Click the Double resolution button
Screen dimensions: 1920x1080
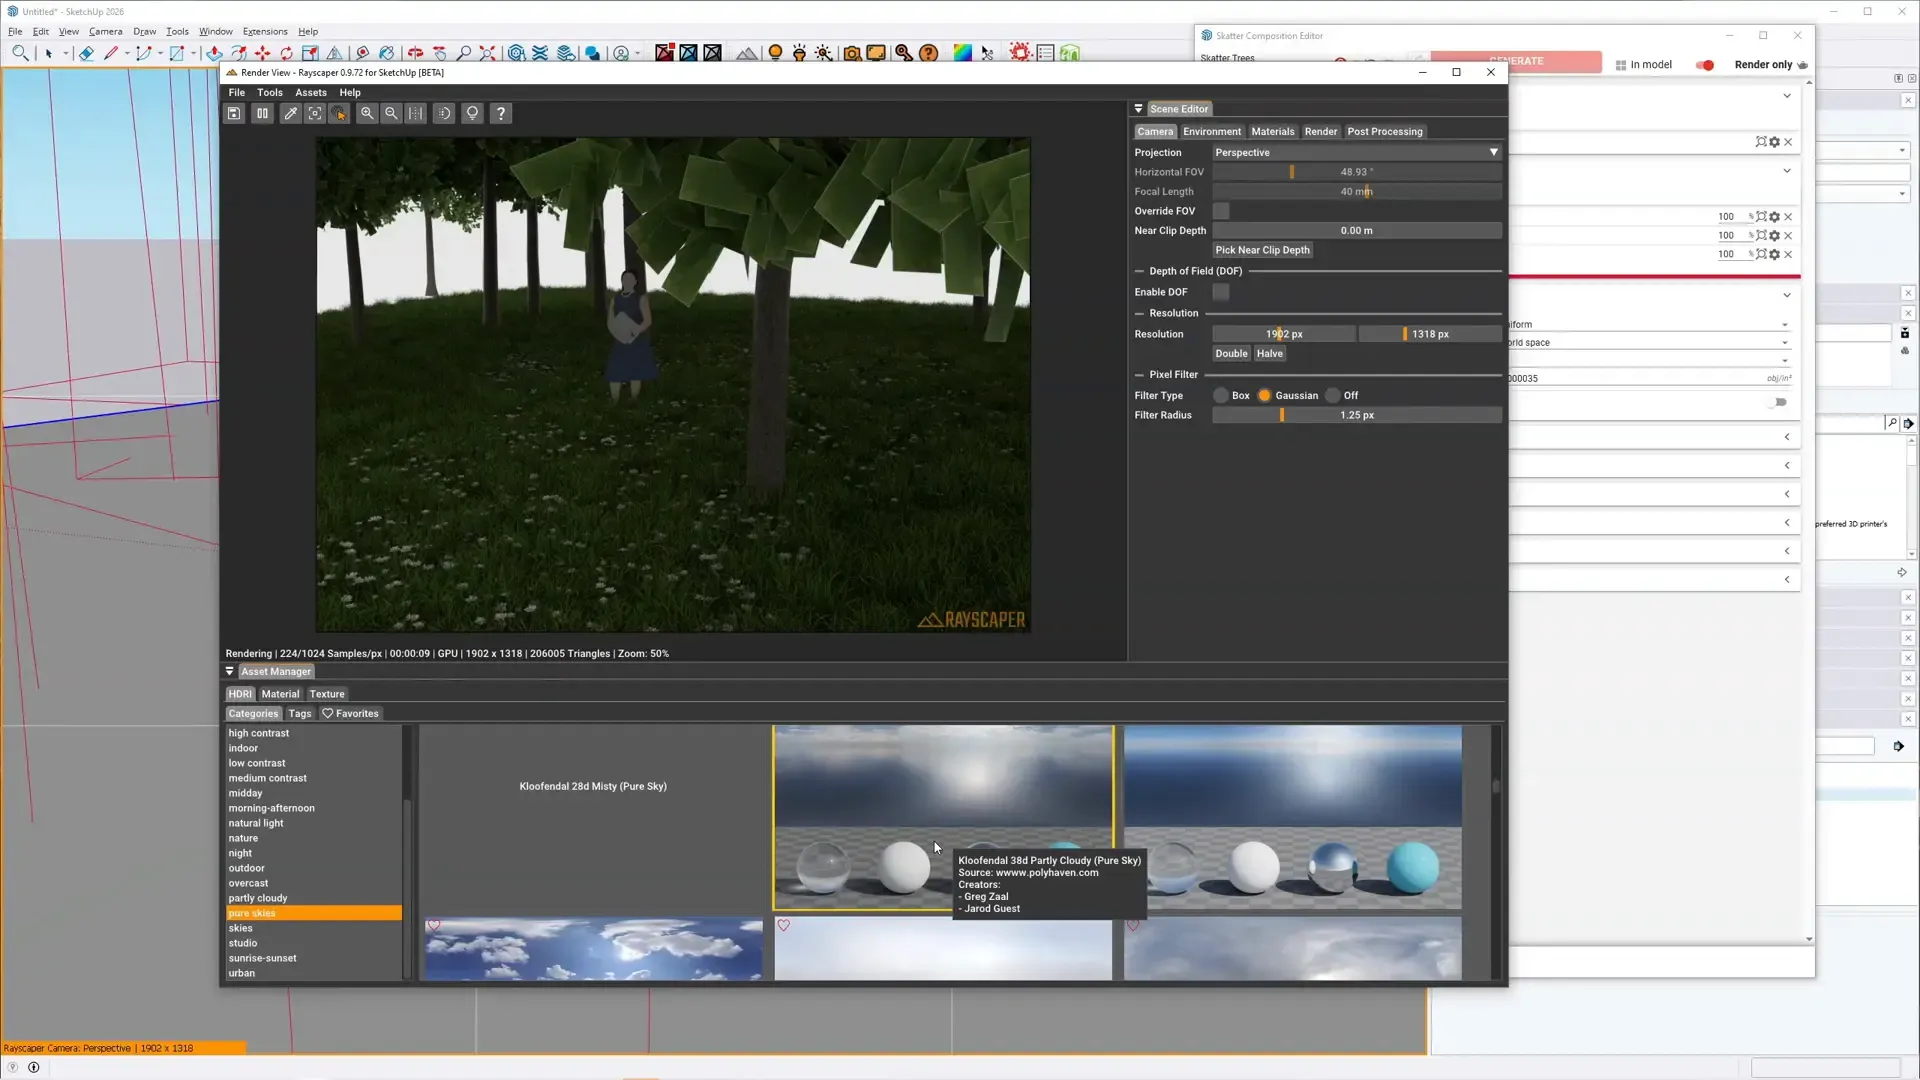coord(1231,354)
